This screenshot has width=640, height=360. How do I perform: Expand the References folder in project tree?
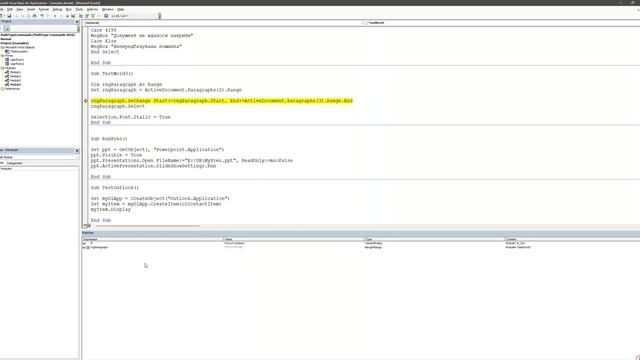(2, 89)
